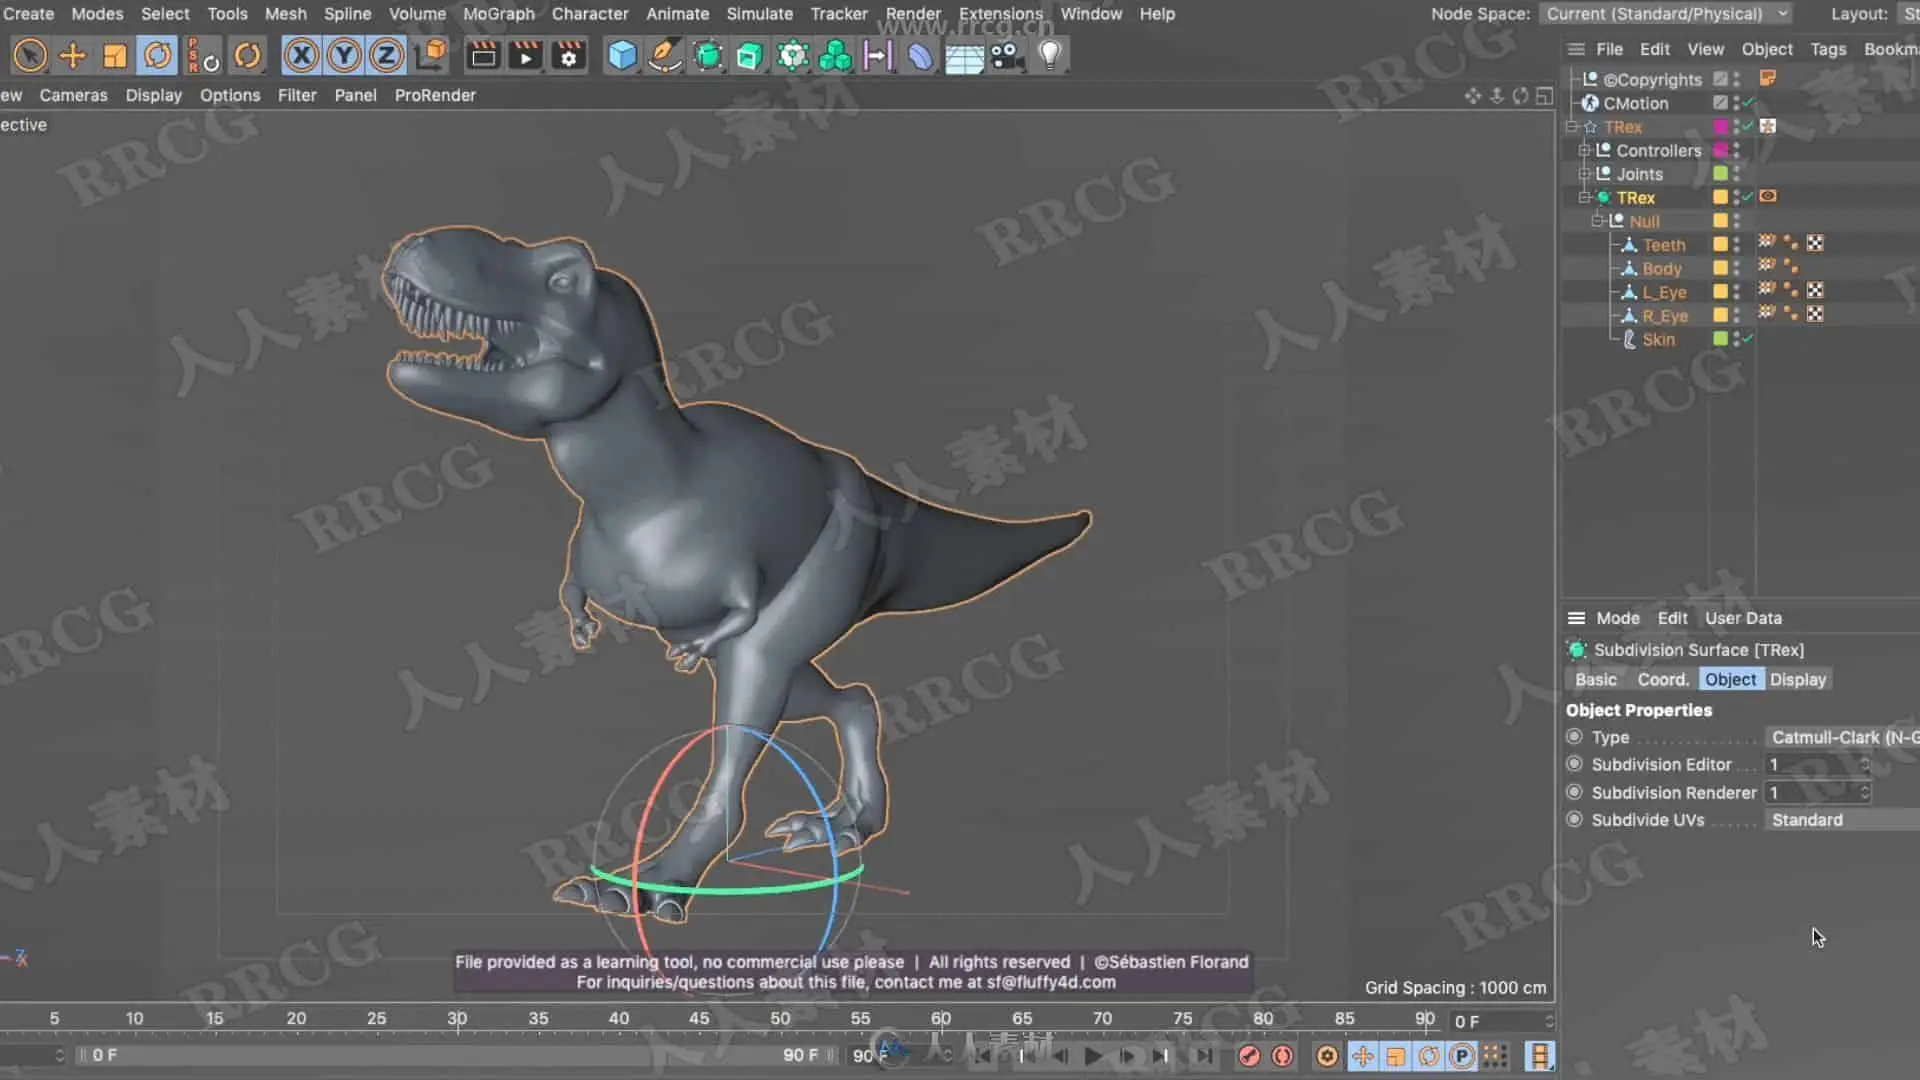Click Render to Picture Viewer icon
Image resolution: width=1920 pixels, height=1080 pixels.
[526, 55]
